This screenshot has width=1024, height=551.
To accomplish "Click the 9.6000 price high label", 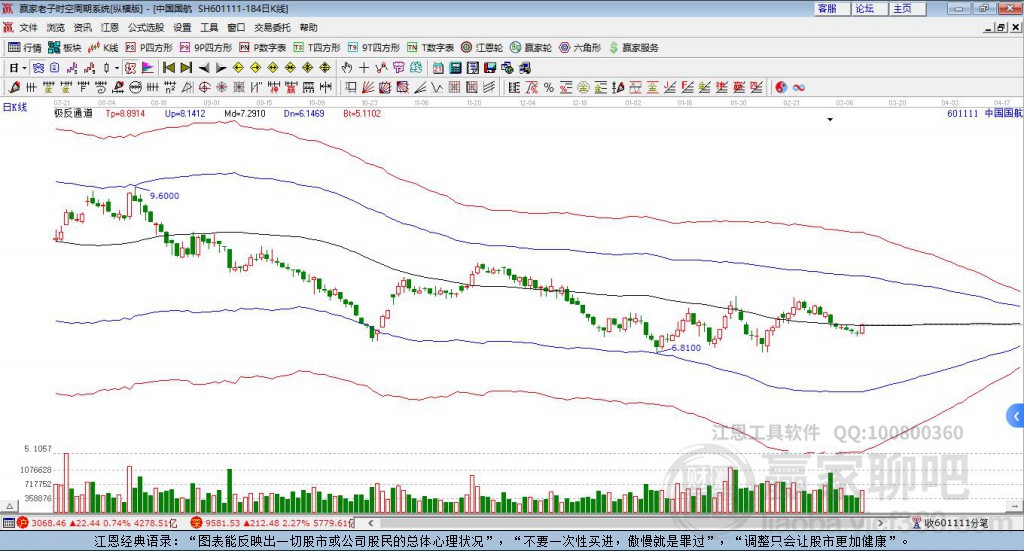I will point(164,196).
